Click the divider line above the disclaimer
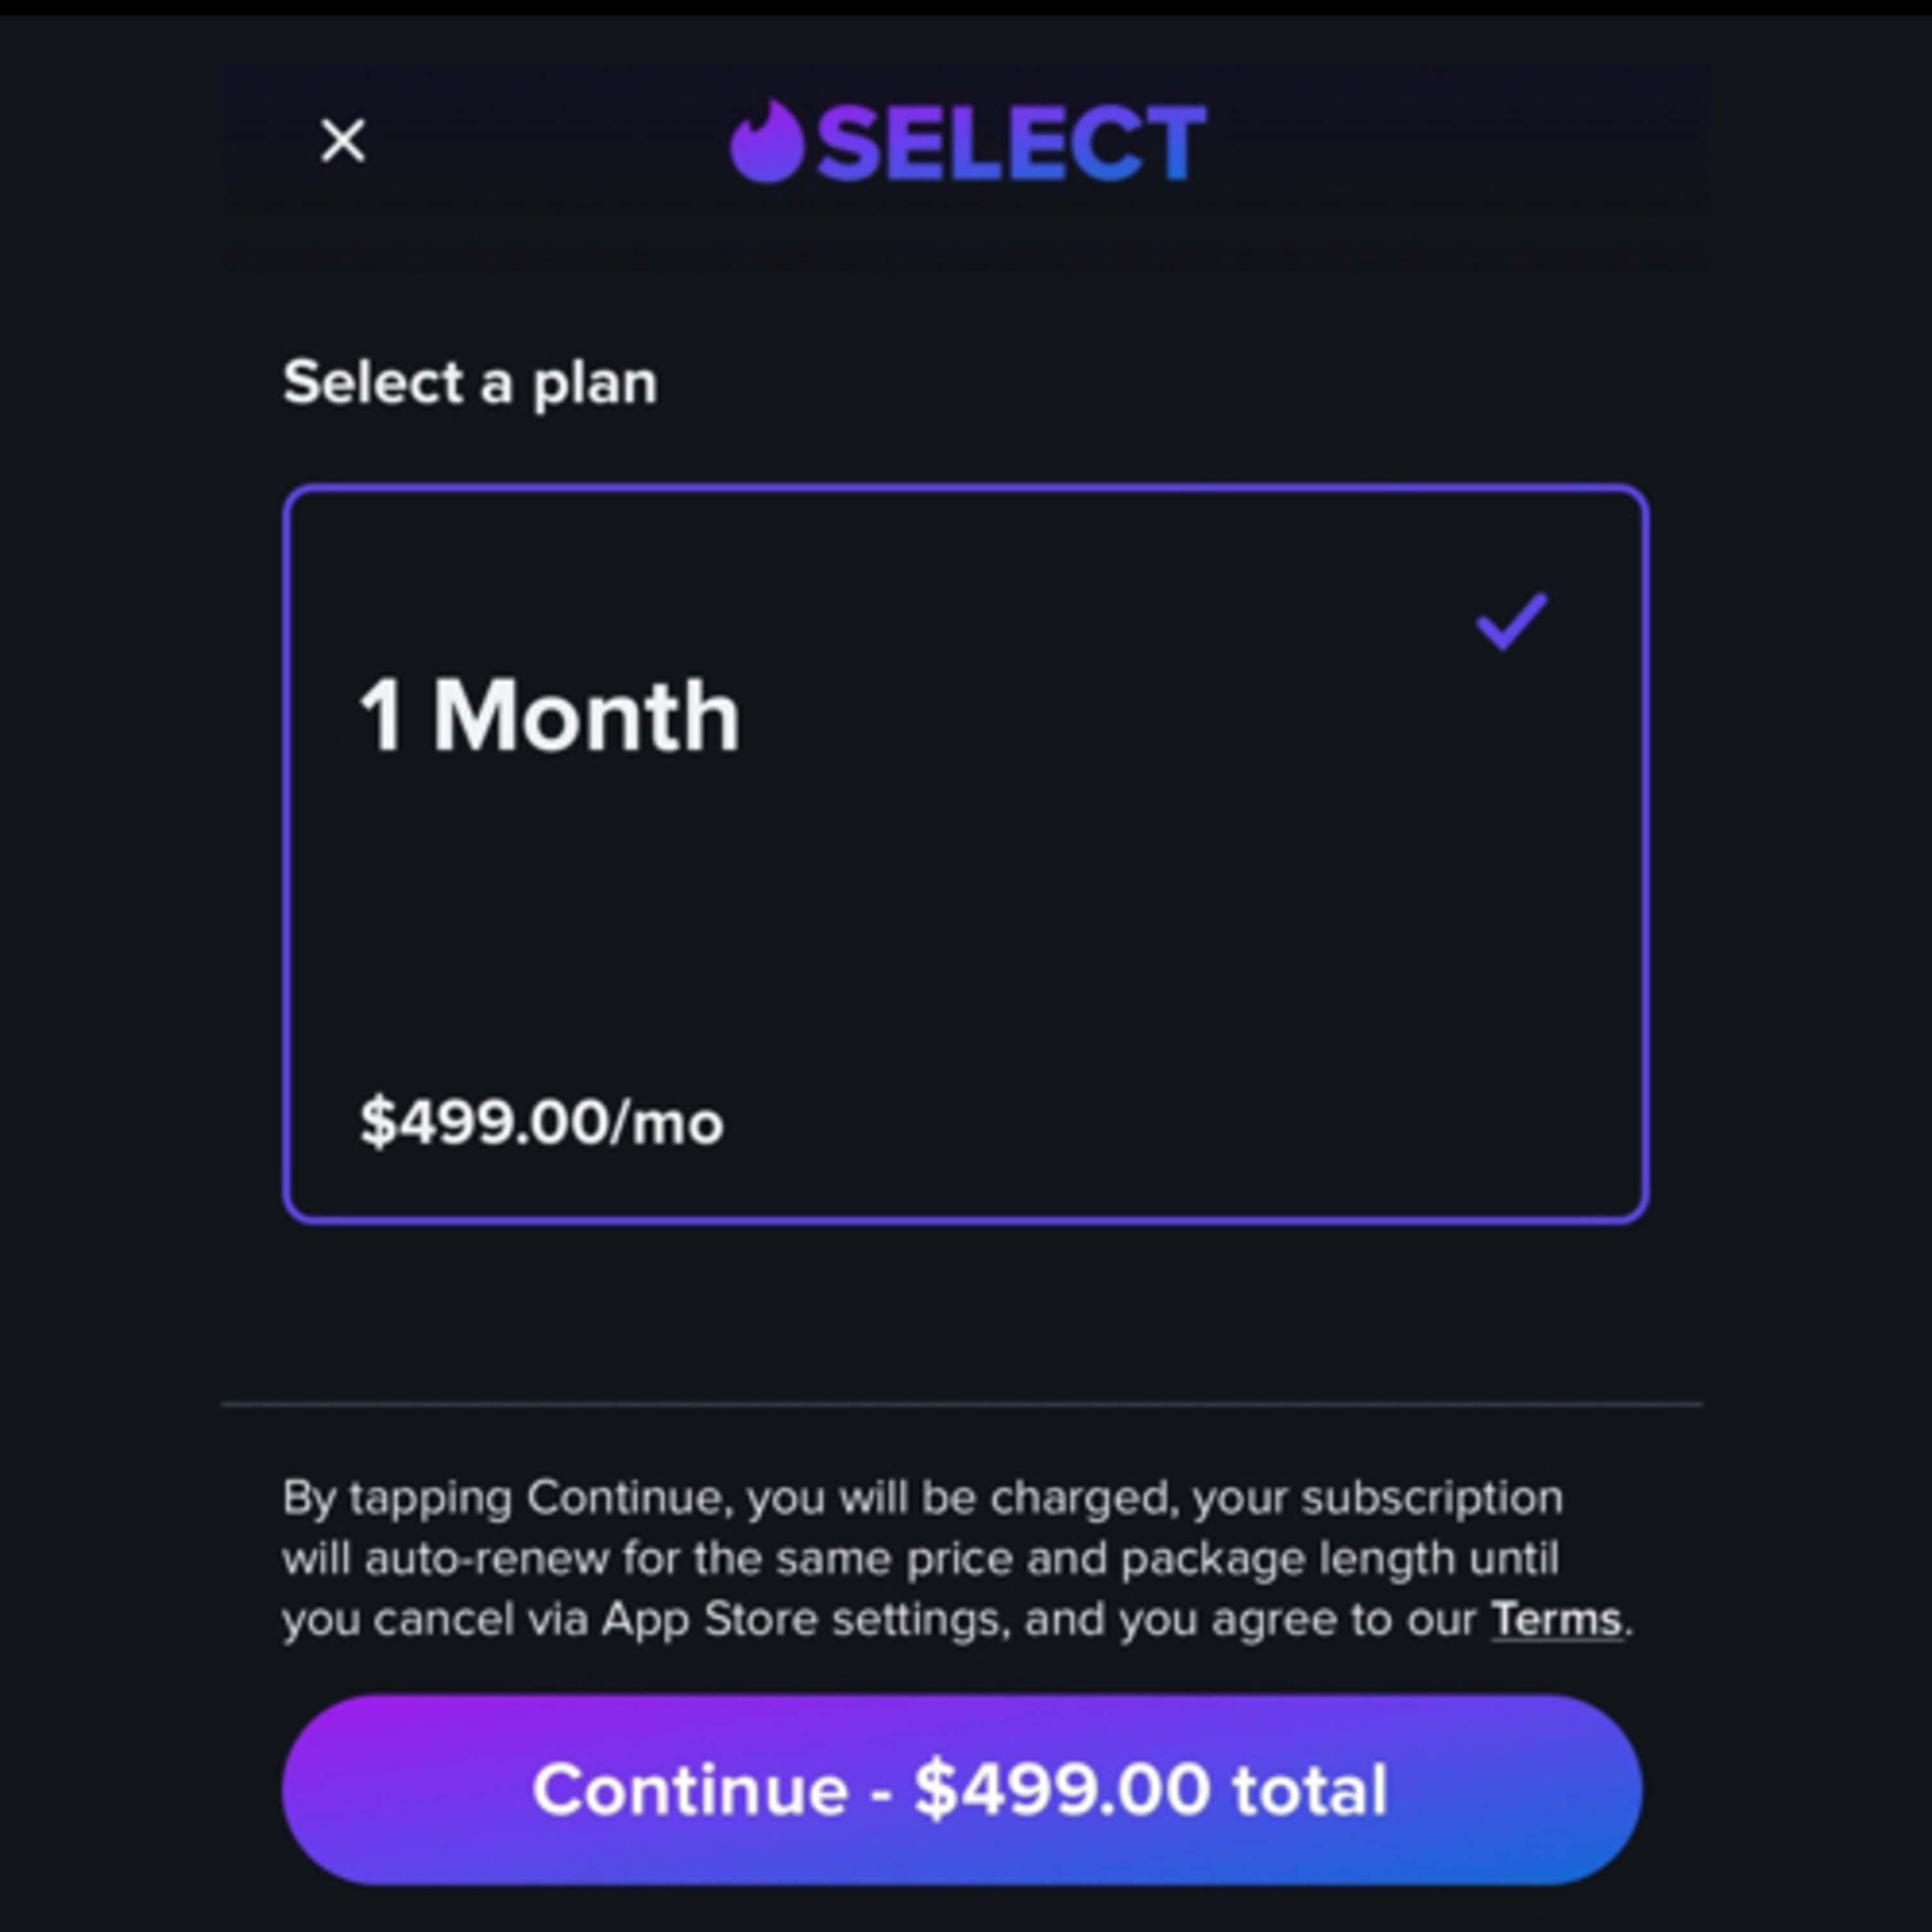Image resolution: width=1932 pixels, height=1932 pixels. tap(962, 1404)
